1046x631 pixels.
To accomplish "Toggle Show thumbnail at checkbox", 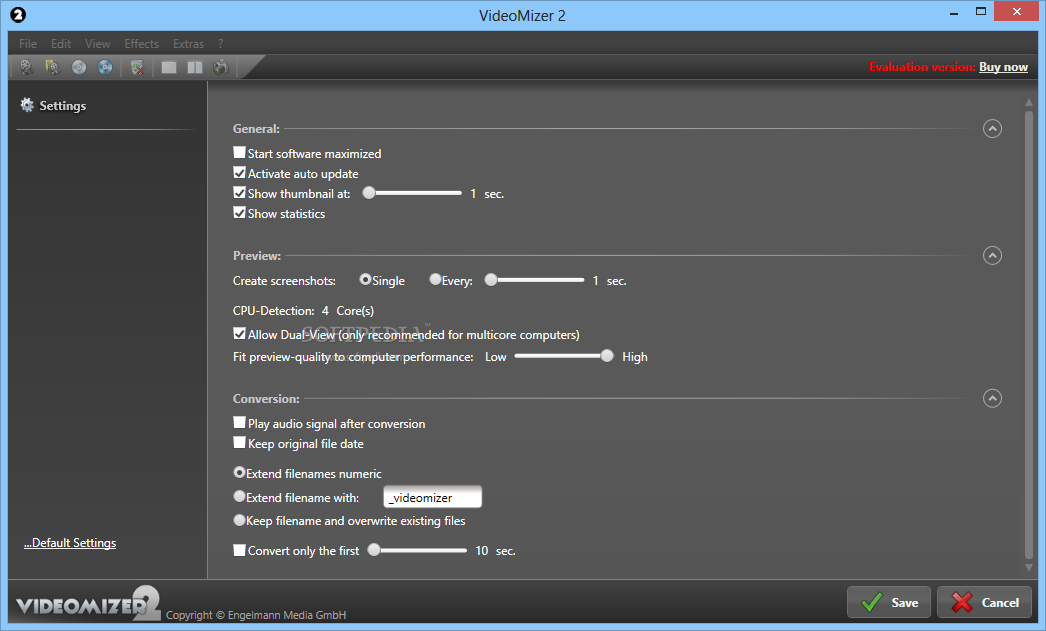I will click(239, 193).
